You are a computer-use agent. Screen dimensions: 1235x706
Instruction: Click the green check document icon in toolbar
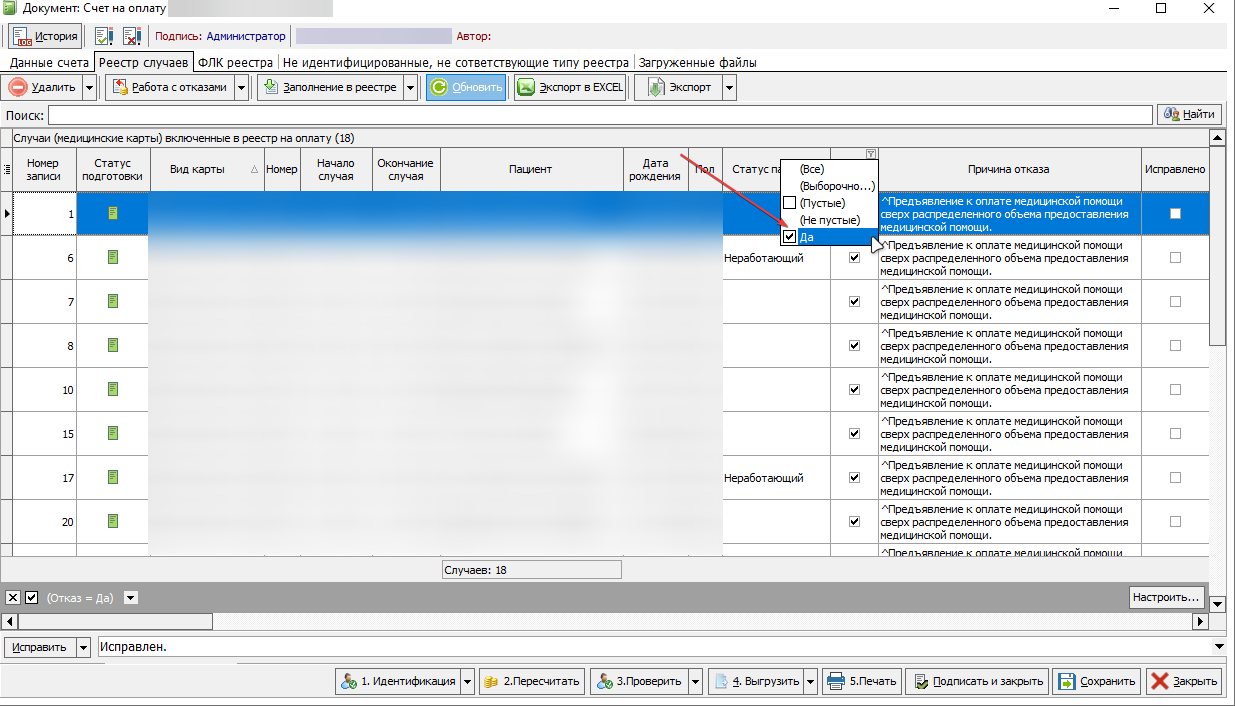[x=104, y=36]
